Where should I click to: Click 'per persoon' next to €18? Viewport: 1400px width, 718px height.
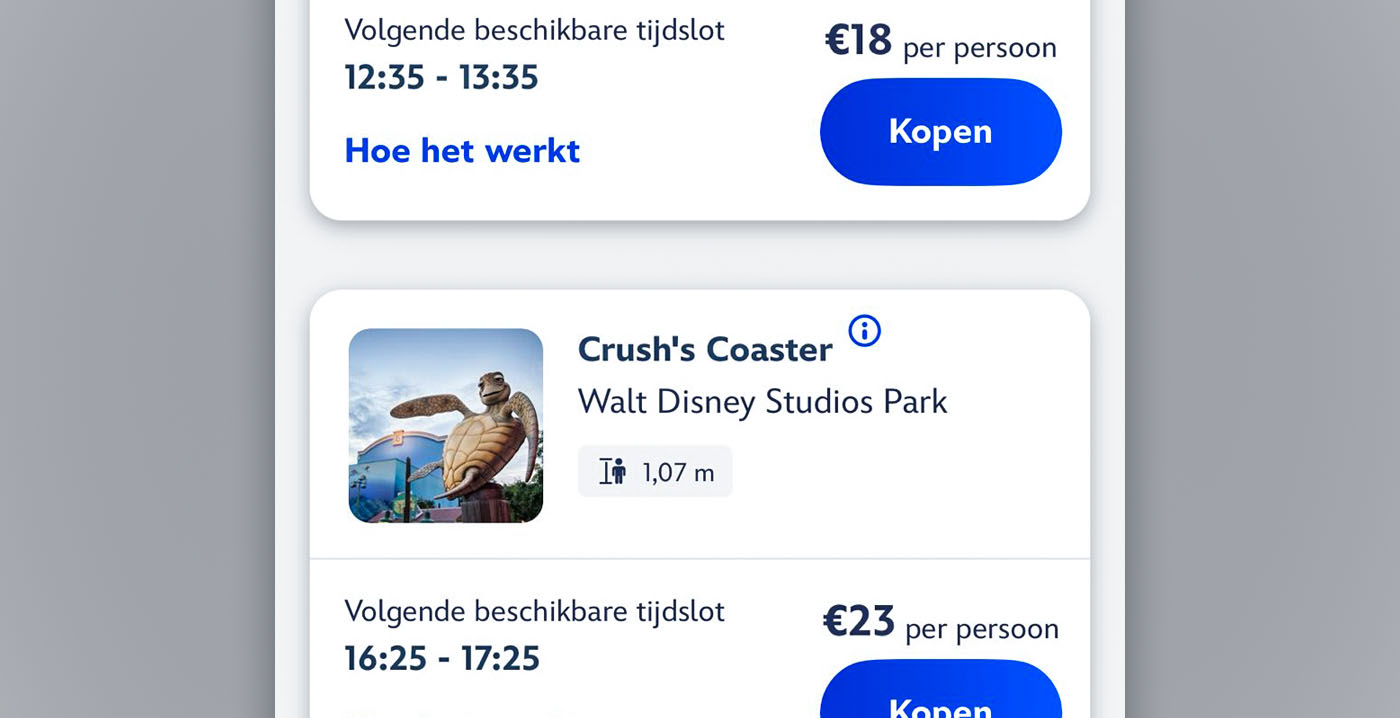(x=979, y=48)
